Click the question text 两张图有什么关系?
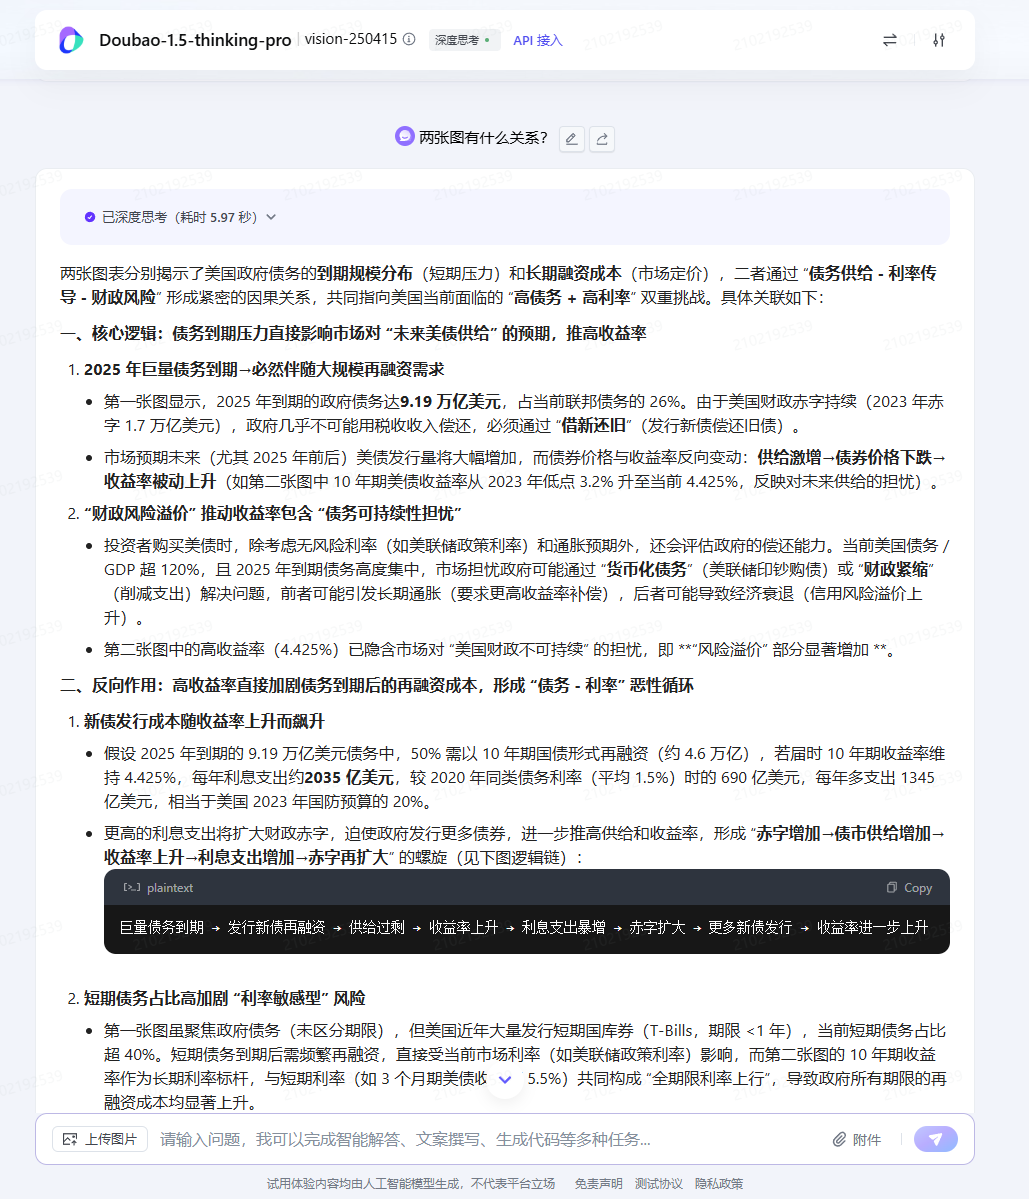The width and height of the screenshot is (1029, 1199). (x=484, y=138)
